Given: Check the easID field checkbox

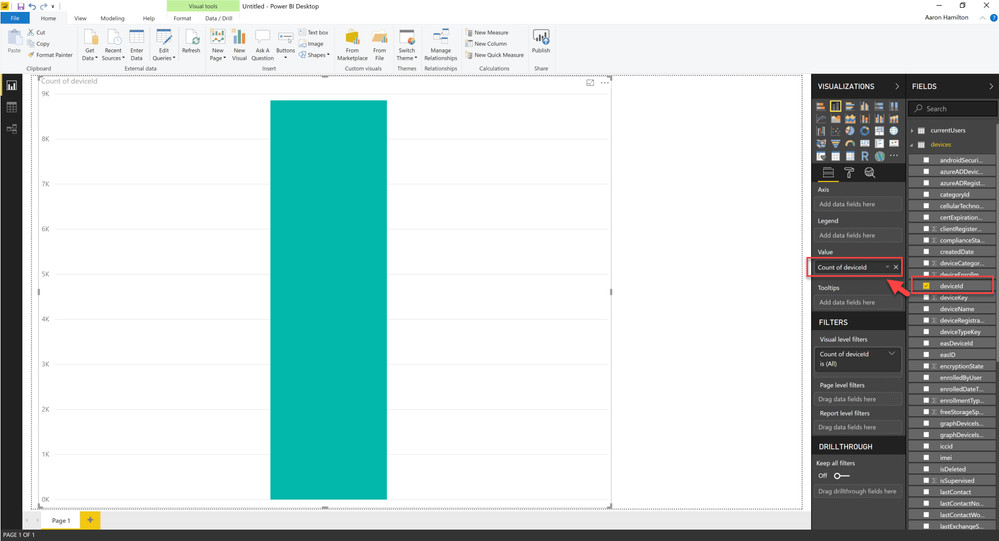Looking at the screenshot, I should pyautogui.click(x=926, y=354).
